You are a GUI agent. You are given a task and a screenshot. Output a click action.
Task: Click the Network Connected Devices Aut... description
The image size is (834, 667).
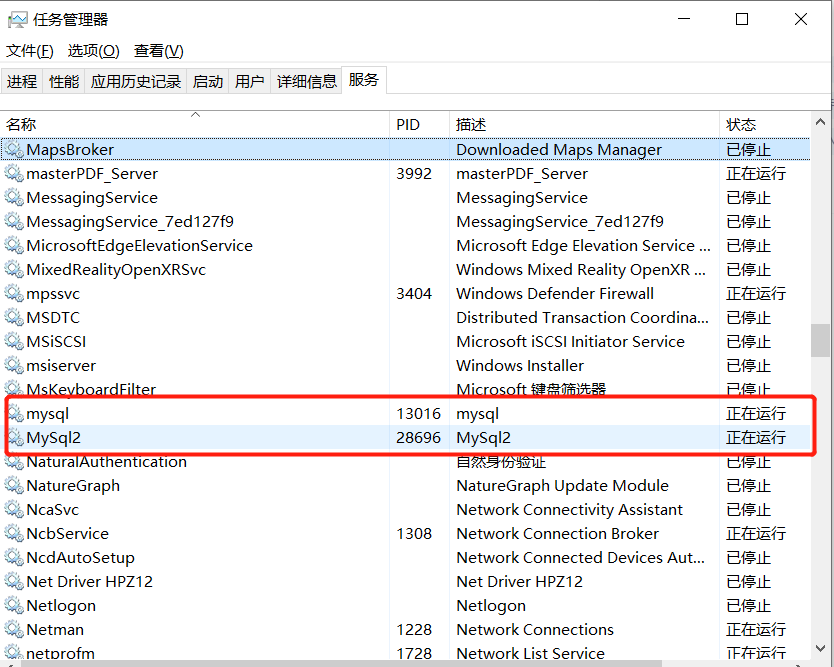[x=580, y=557]
